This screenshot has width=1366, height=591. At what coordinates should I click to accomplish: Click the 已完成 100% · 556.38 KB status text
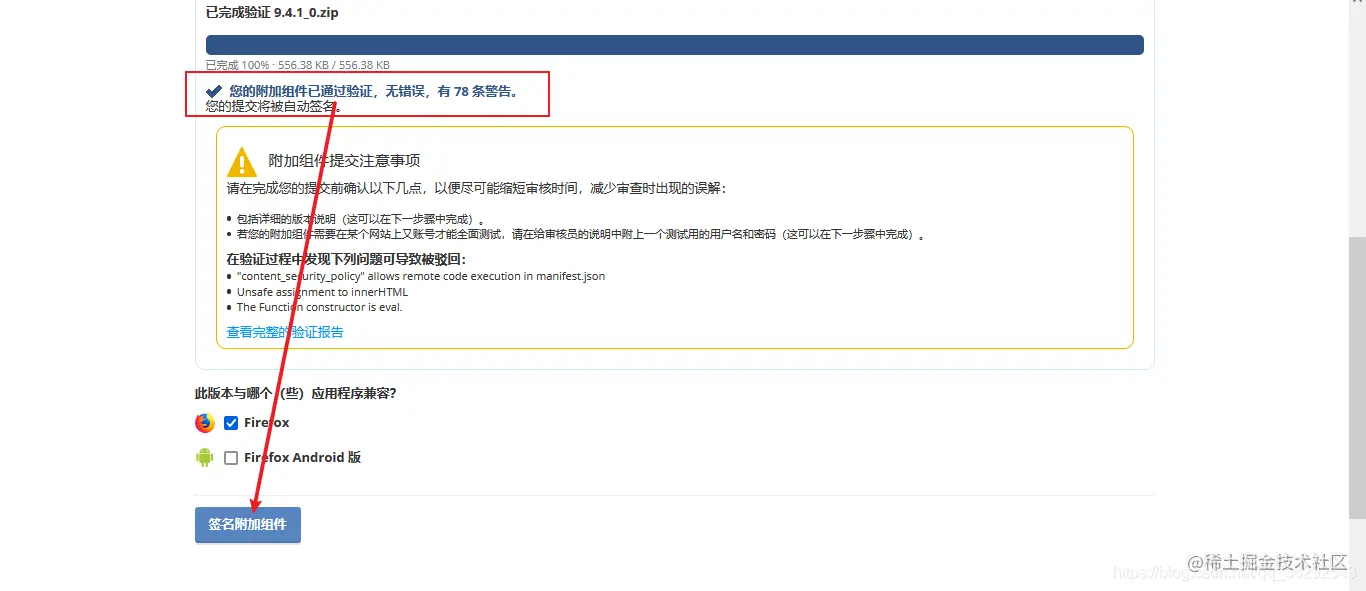(298, 65)
